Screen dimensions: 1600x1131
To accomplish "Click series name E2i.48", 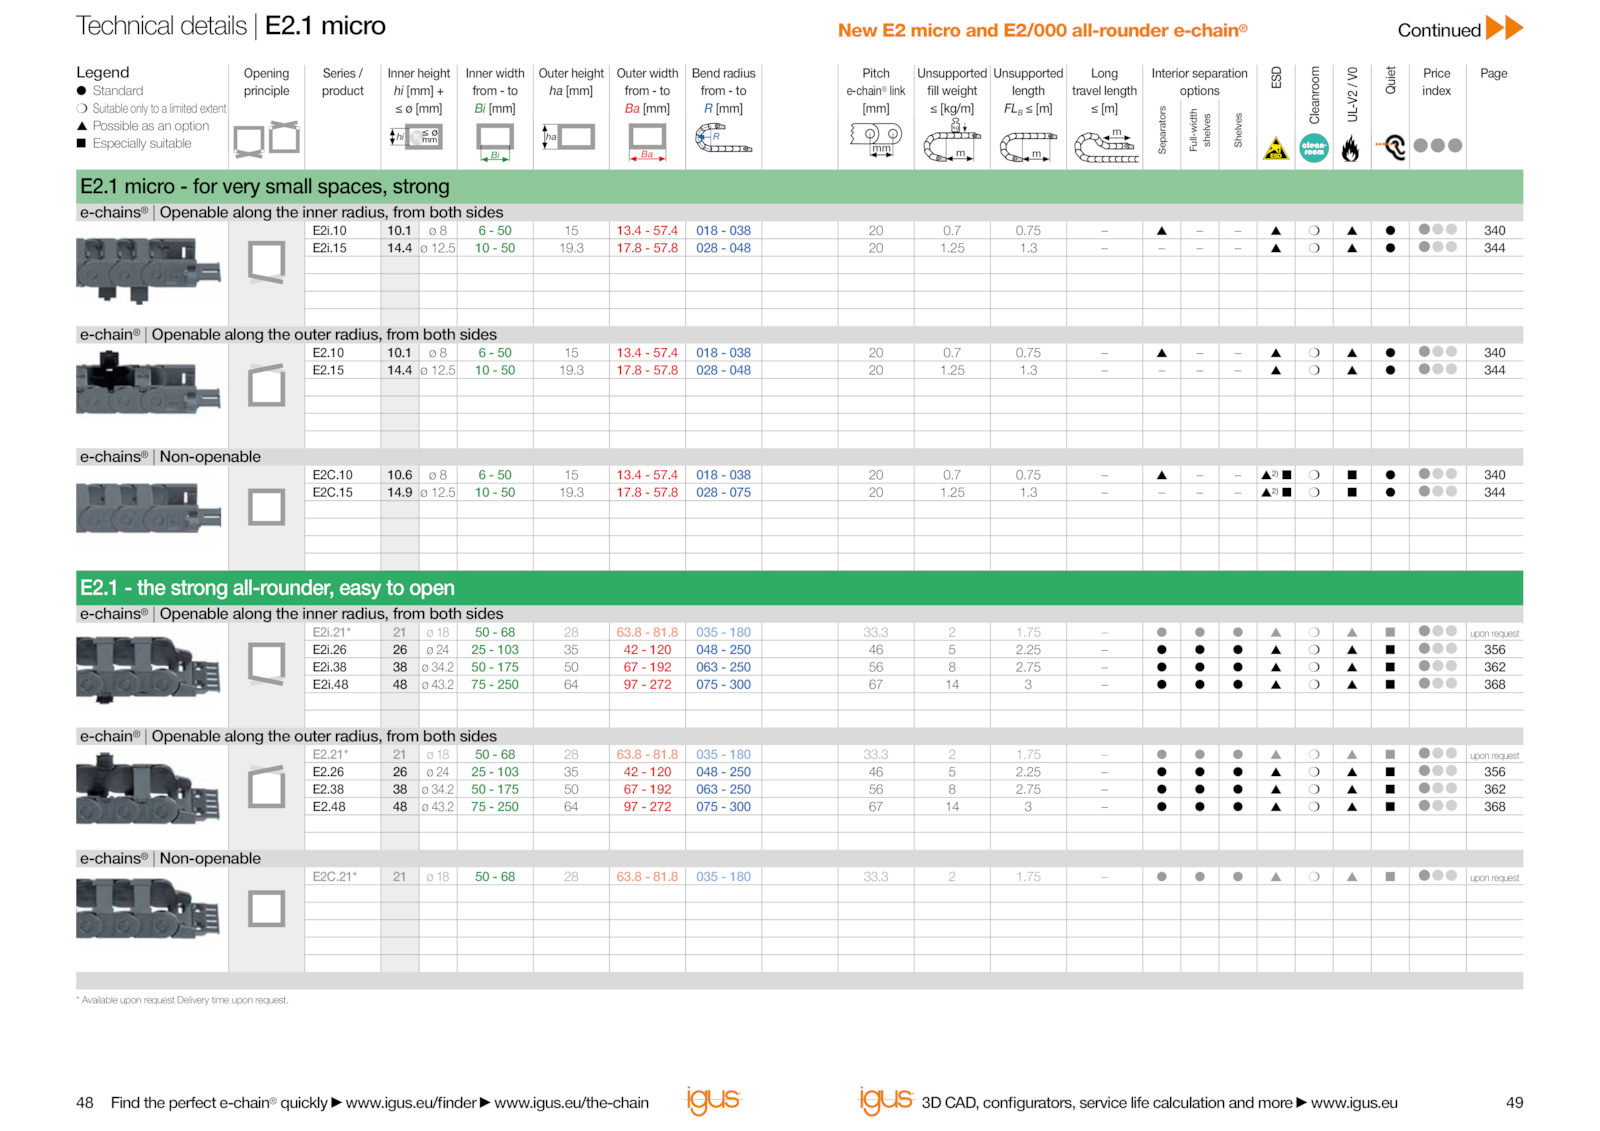I will click(x=329, y=684).
